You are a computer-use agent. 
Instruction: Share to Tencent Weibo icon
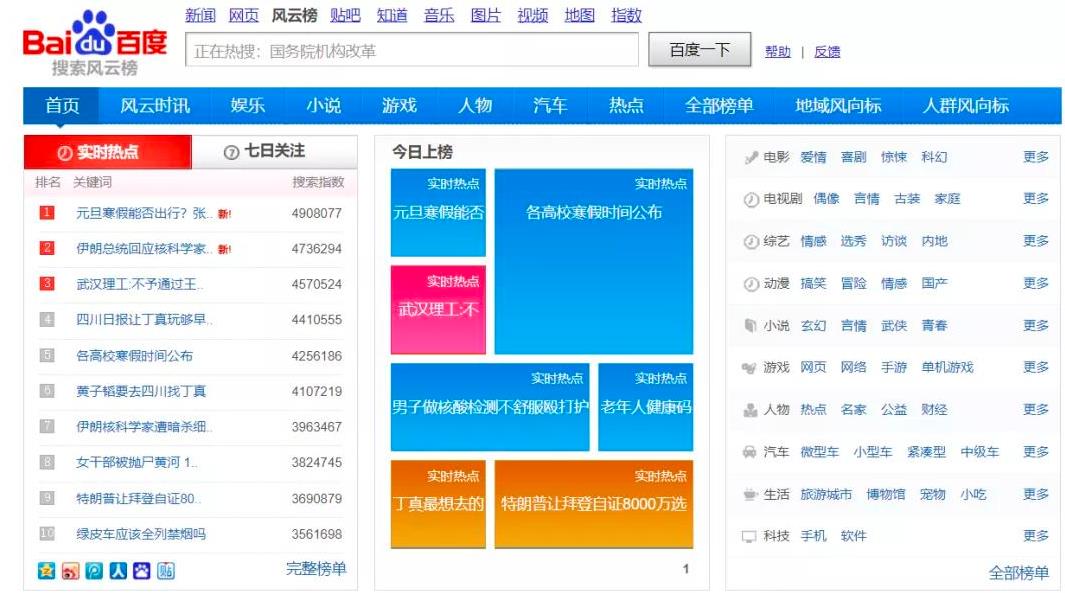pyautogui.click(x=94, y=571)
